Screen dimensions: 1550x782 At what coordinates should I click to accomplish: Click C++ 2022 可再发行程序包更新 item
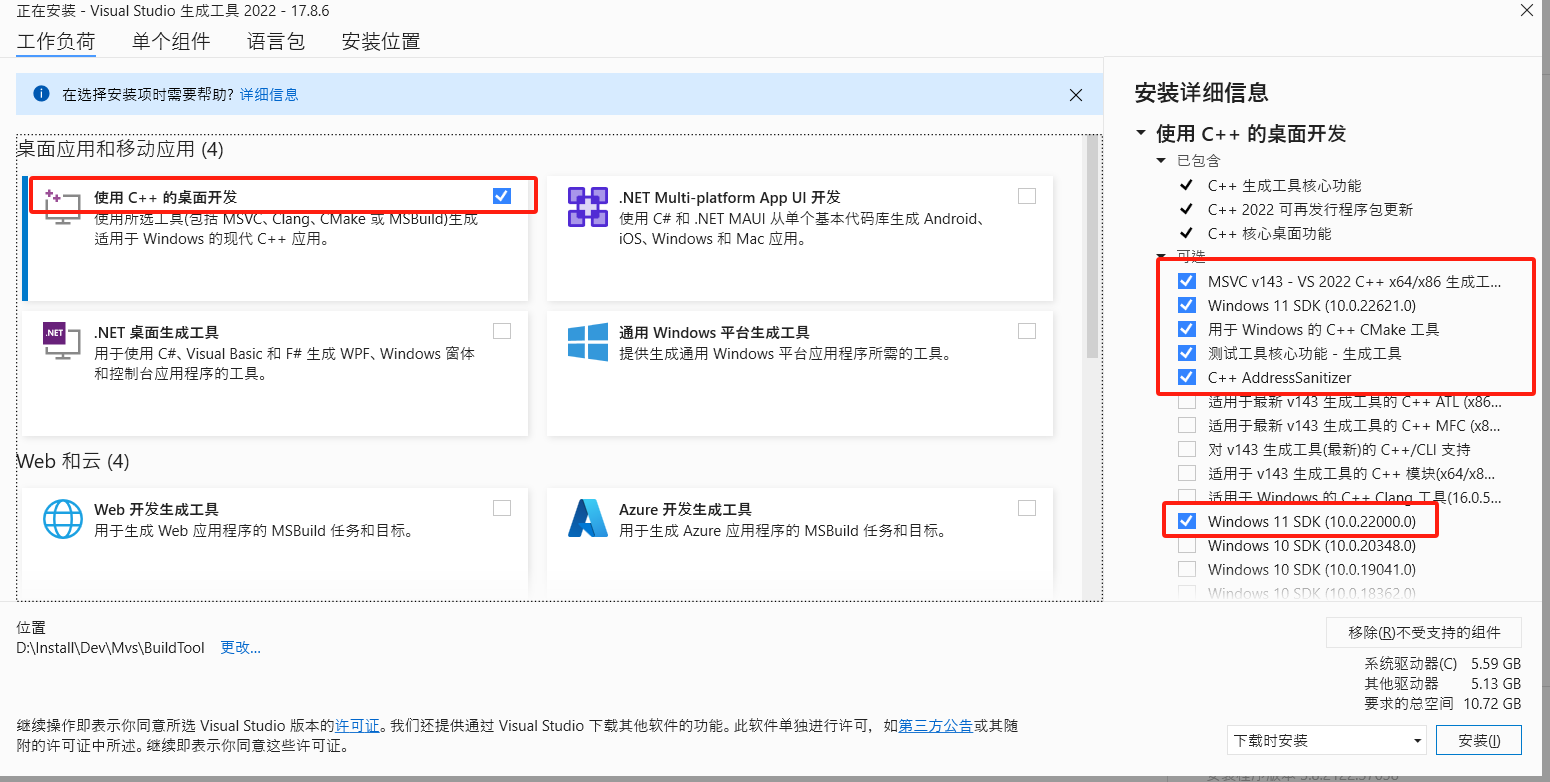[x=1310, y=209]
